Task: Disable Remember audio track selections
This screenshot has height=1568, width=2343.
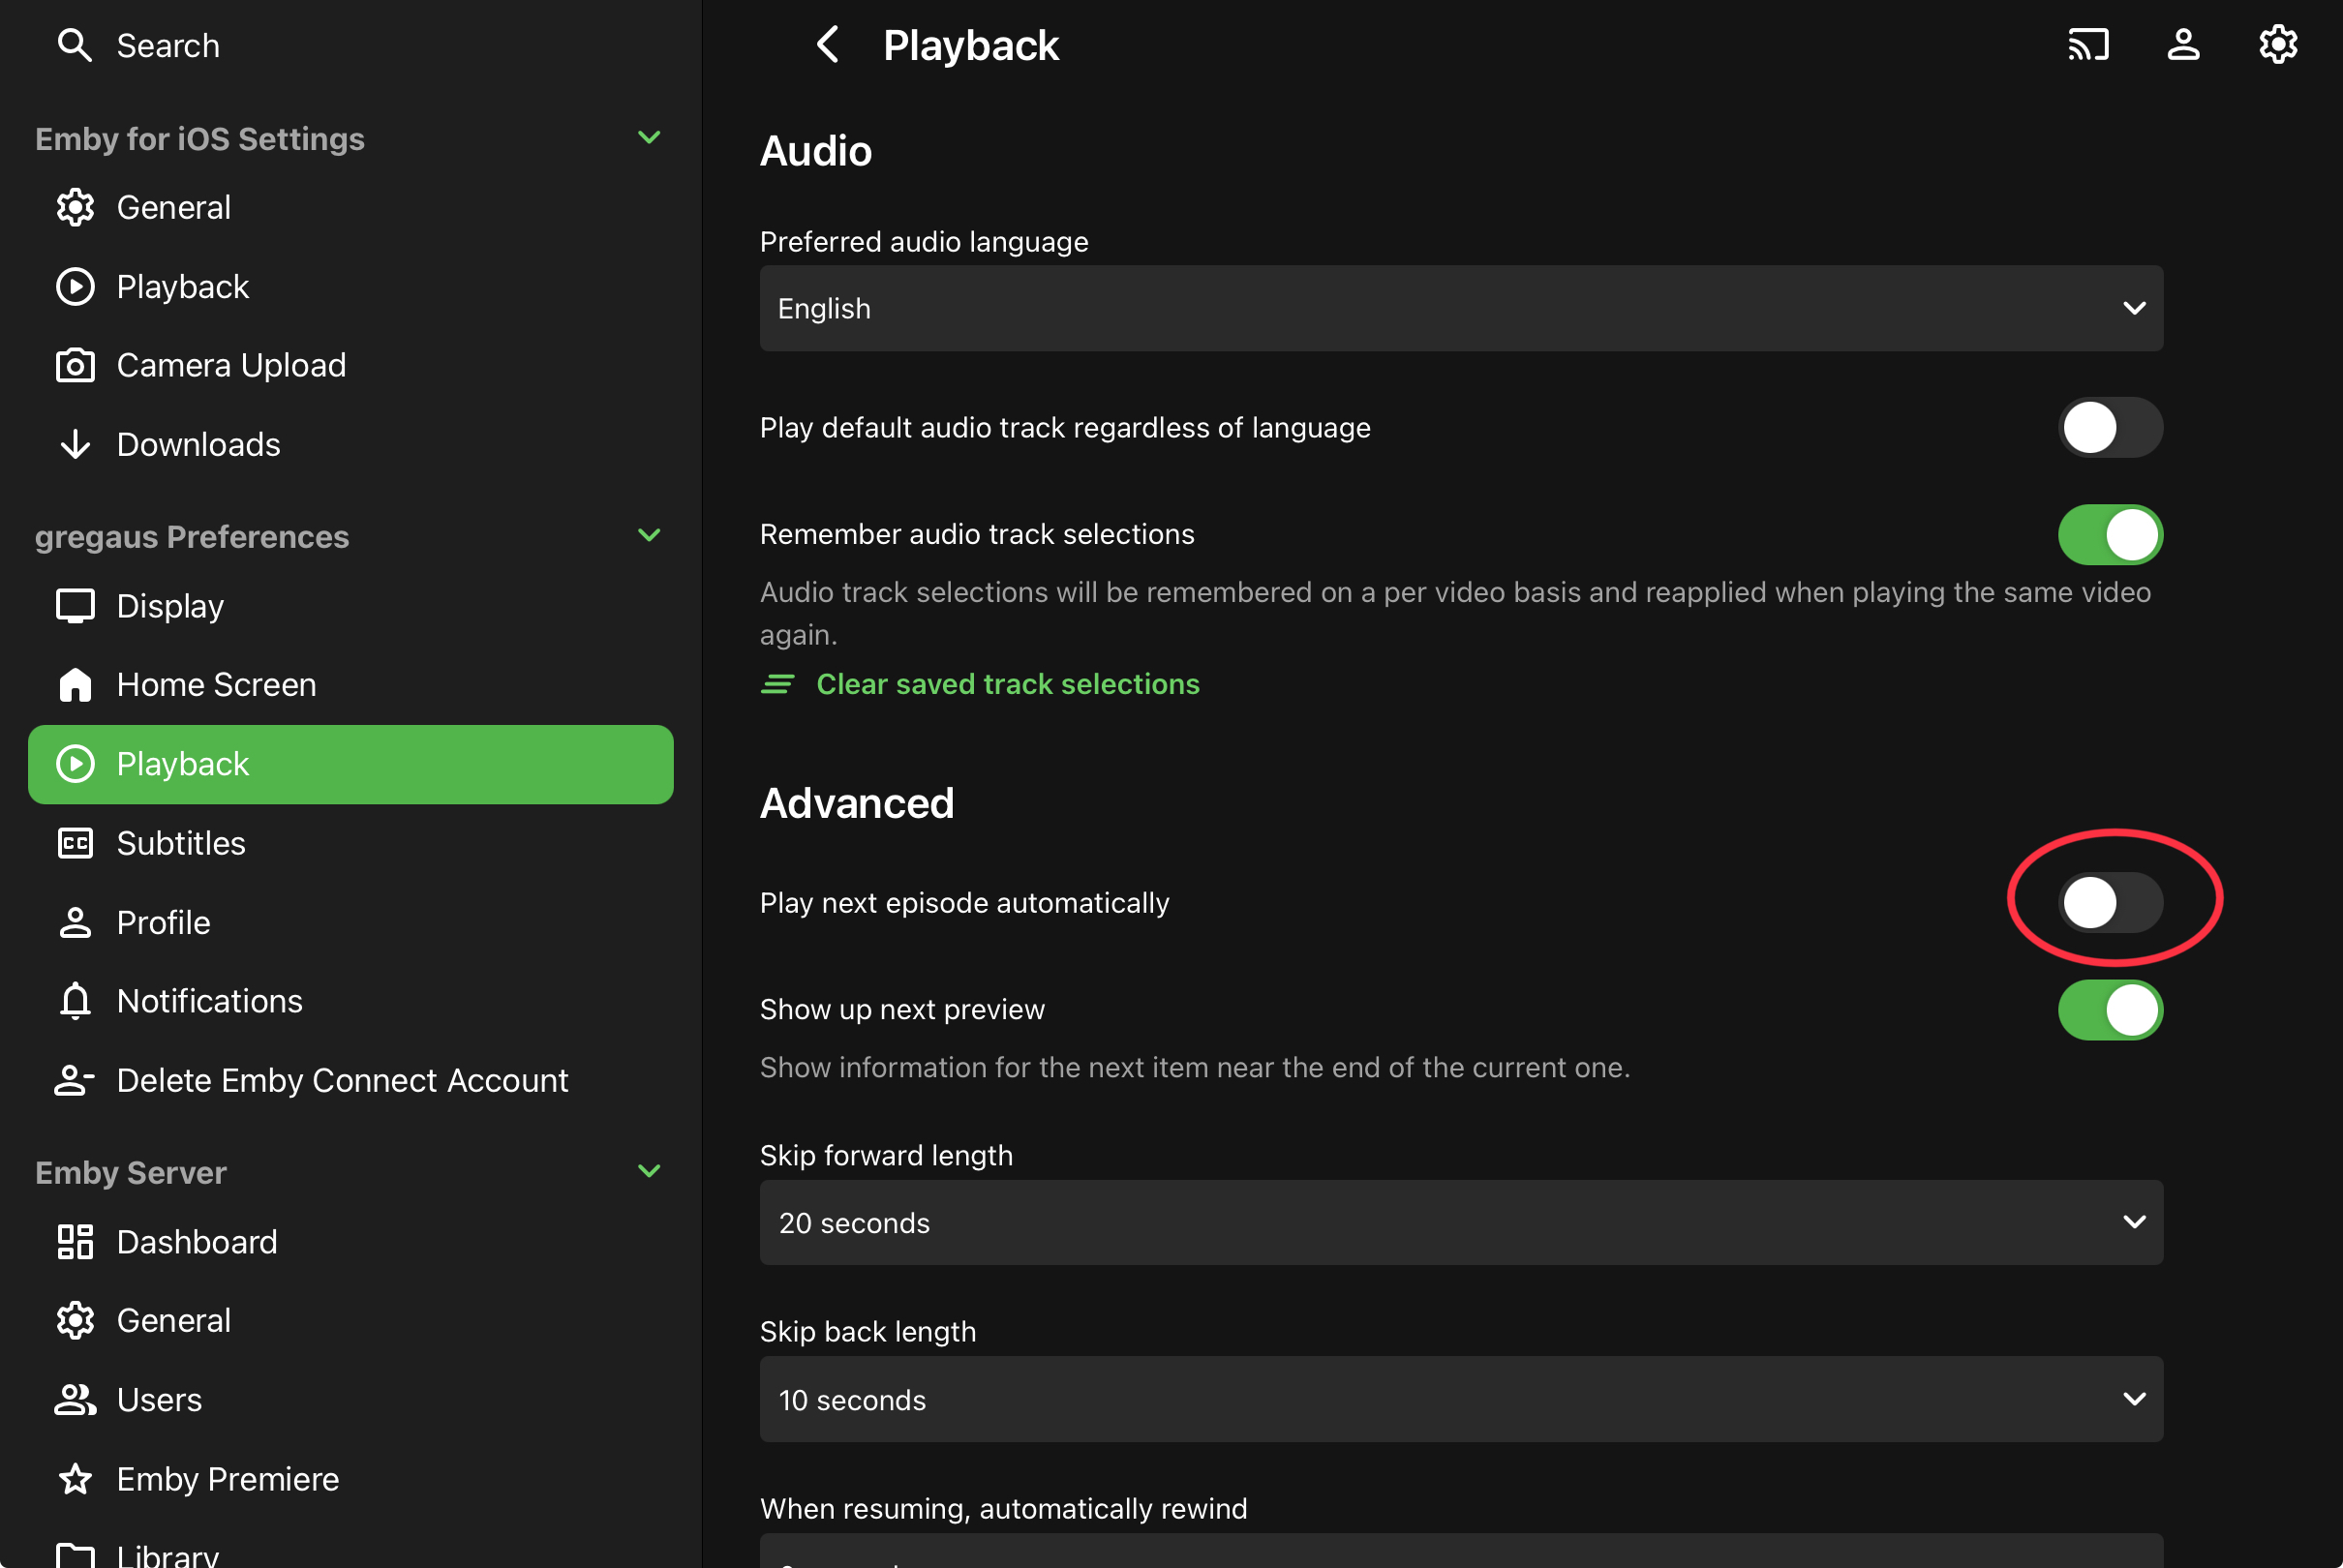Action: click(x=2109, y=534)
